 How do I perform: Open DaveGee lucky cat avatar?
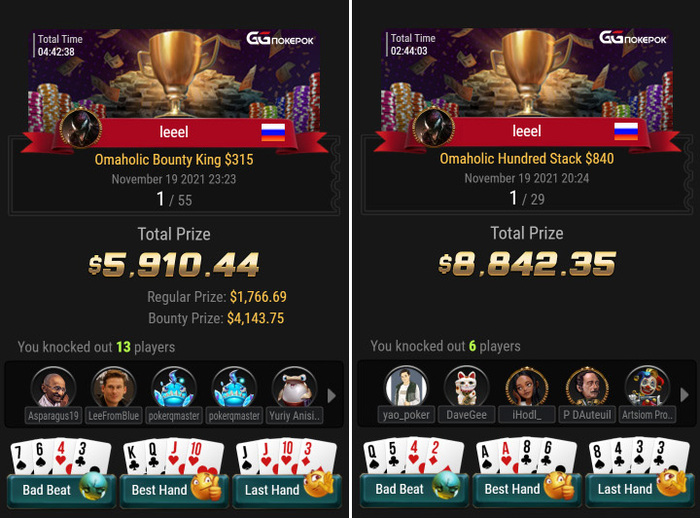[x=467, y=387]
